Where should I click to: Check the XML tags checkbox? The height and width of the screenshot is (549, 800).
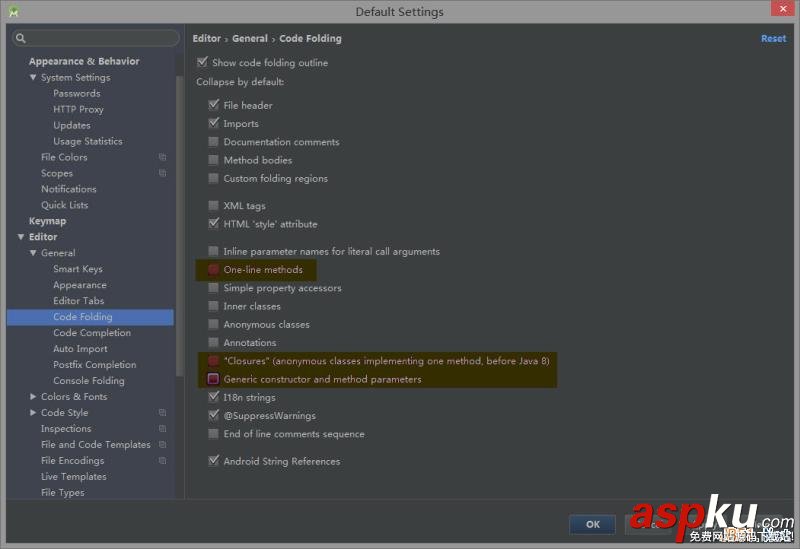(x=213, y=206)
